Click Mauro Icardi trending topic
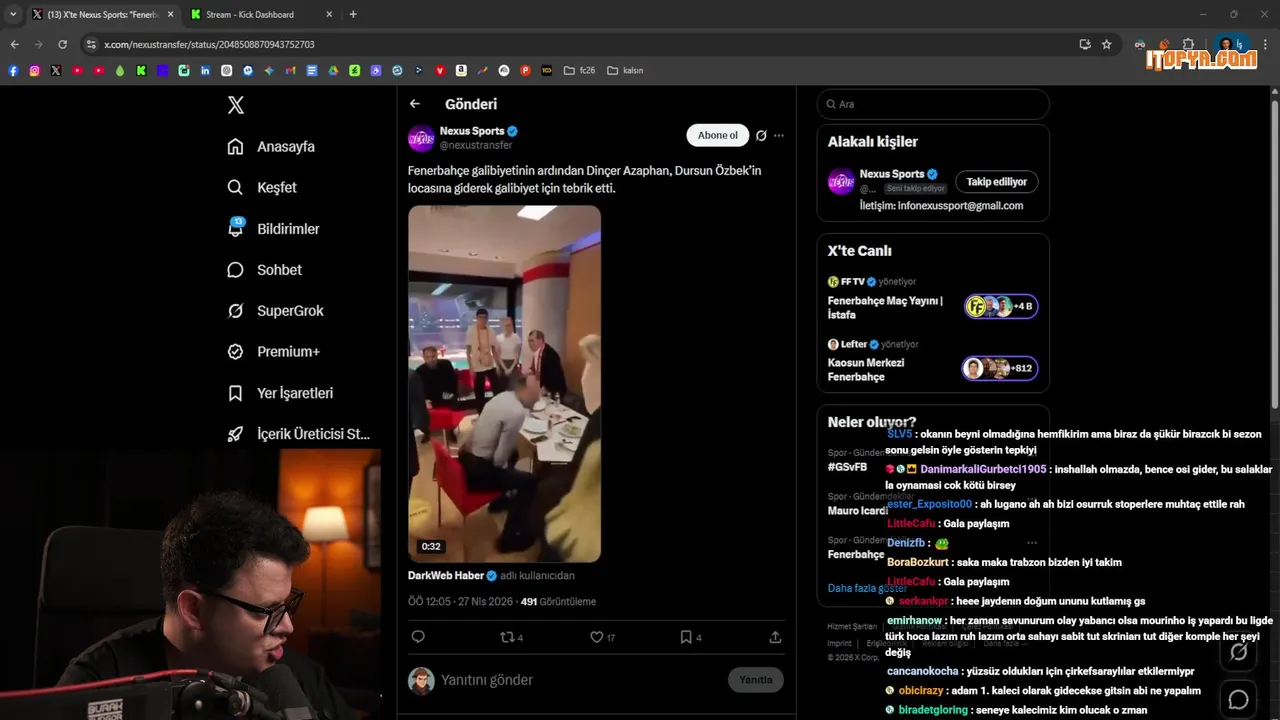1280x720 pixels. coord(858,511)
